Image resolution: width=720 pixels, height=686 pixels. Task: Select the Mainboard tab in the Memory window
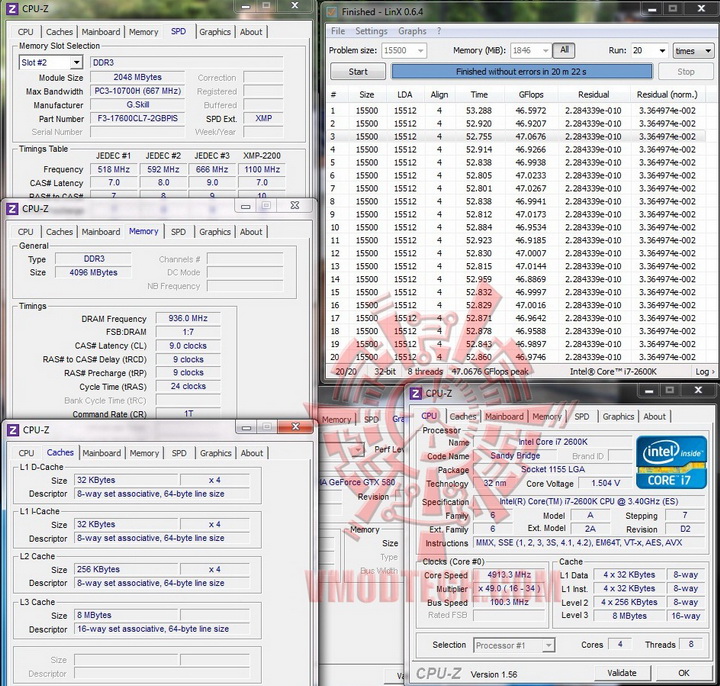[101, 232]
